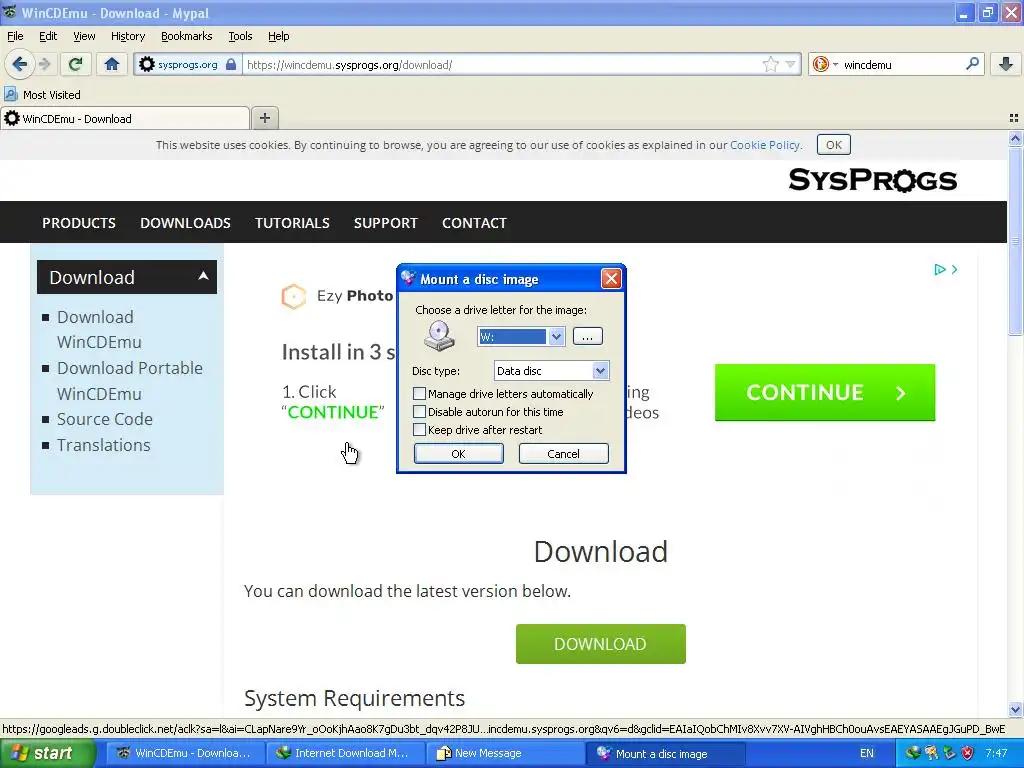Click the list all tabs icon

tap(1014, 118)
